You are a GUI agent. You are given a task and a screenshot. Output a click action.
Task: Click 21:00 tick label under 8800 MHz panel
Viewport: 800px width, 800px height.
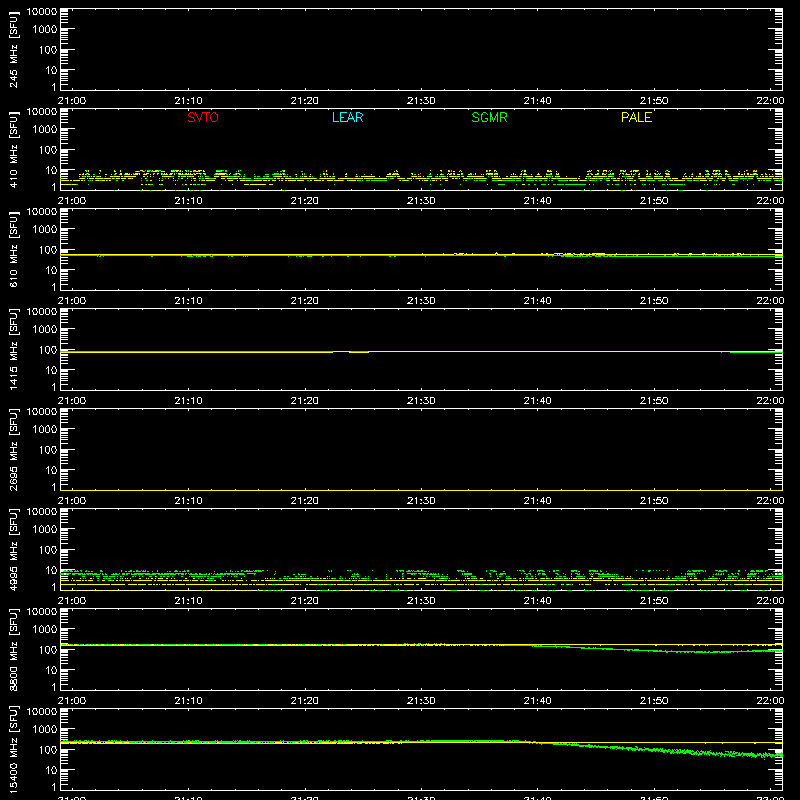coord(72,701)
